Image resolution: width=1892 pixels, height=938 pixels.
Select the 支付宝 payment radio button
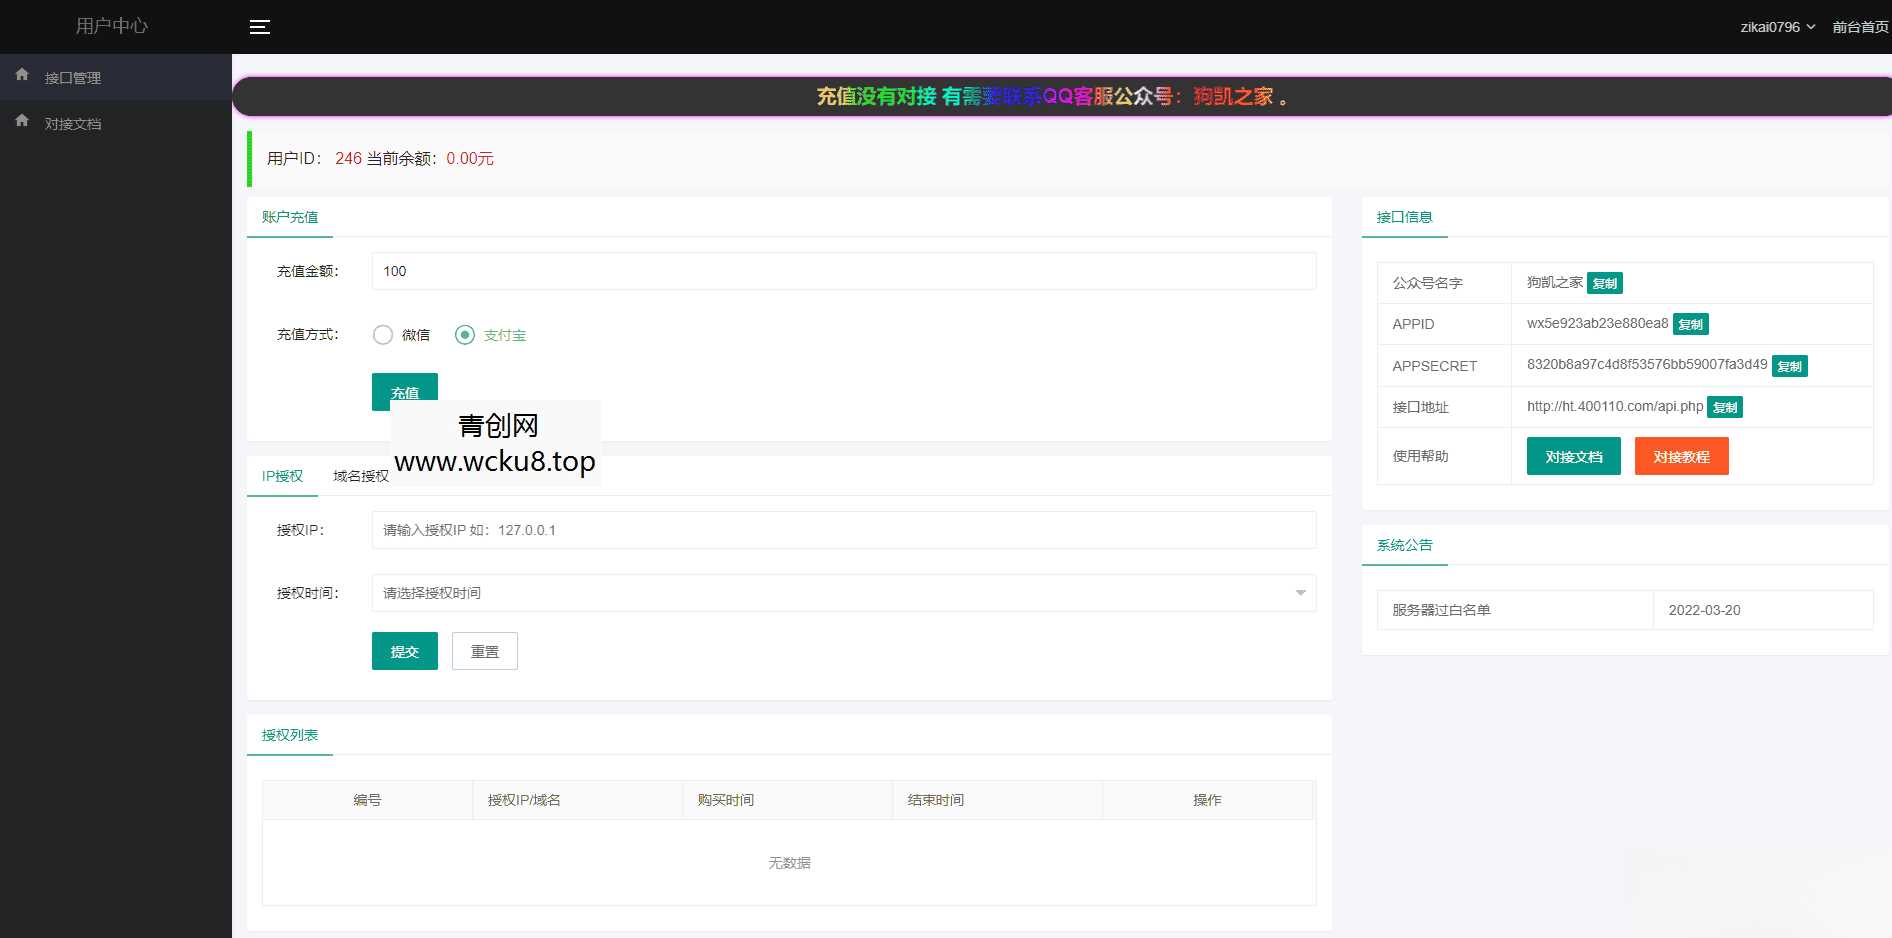465,335
